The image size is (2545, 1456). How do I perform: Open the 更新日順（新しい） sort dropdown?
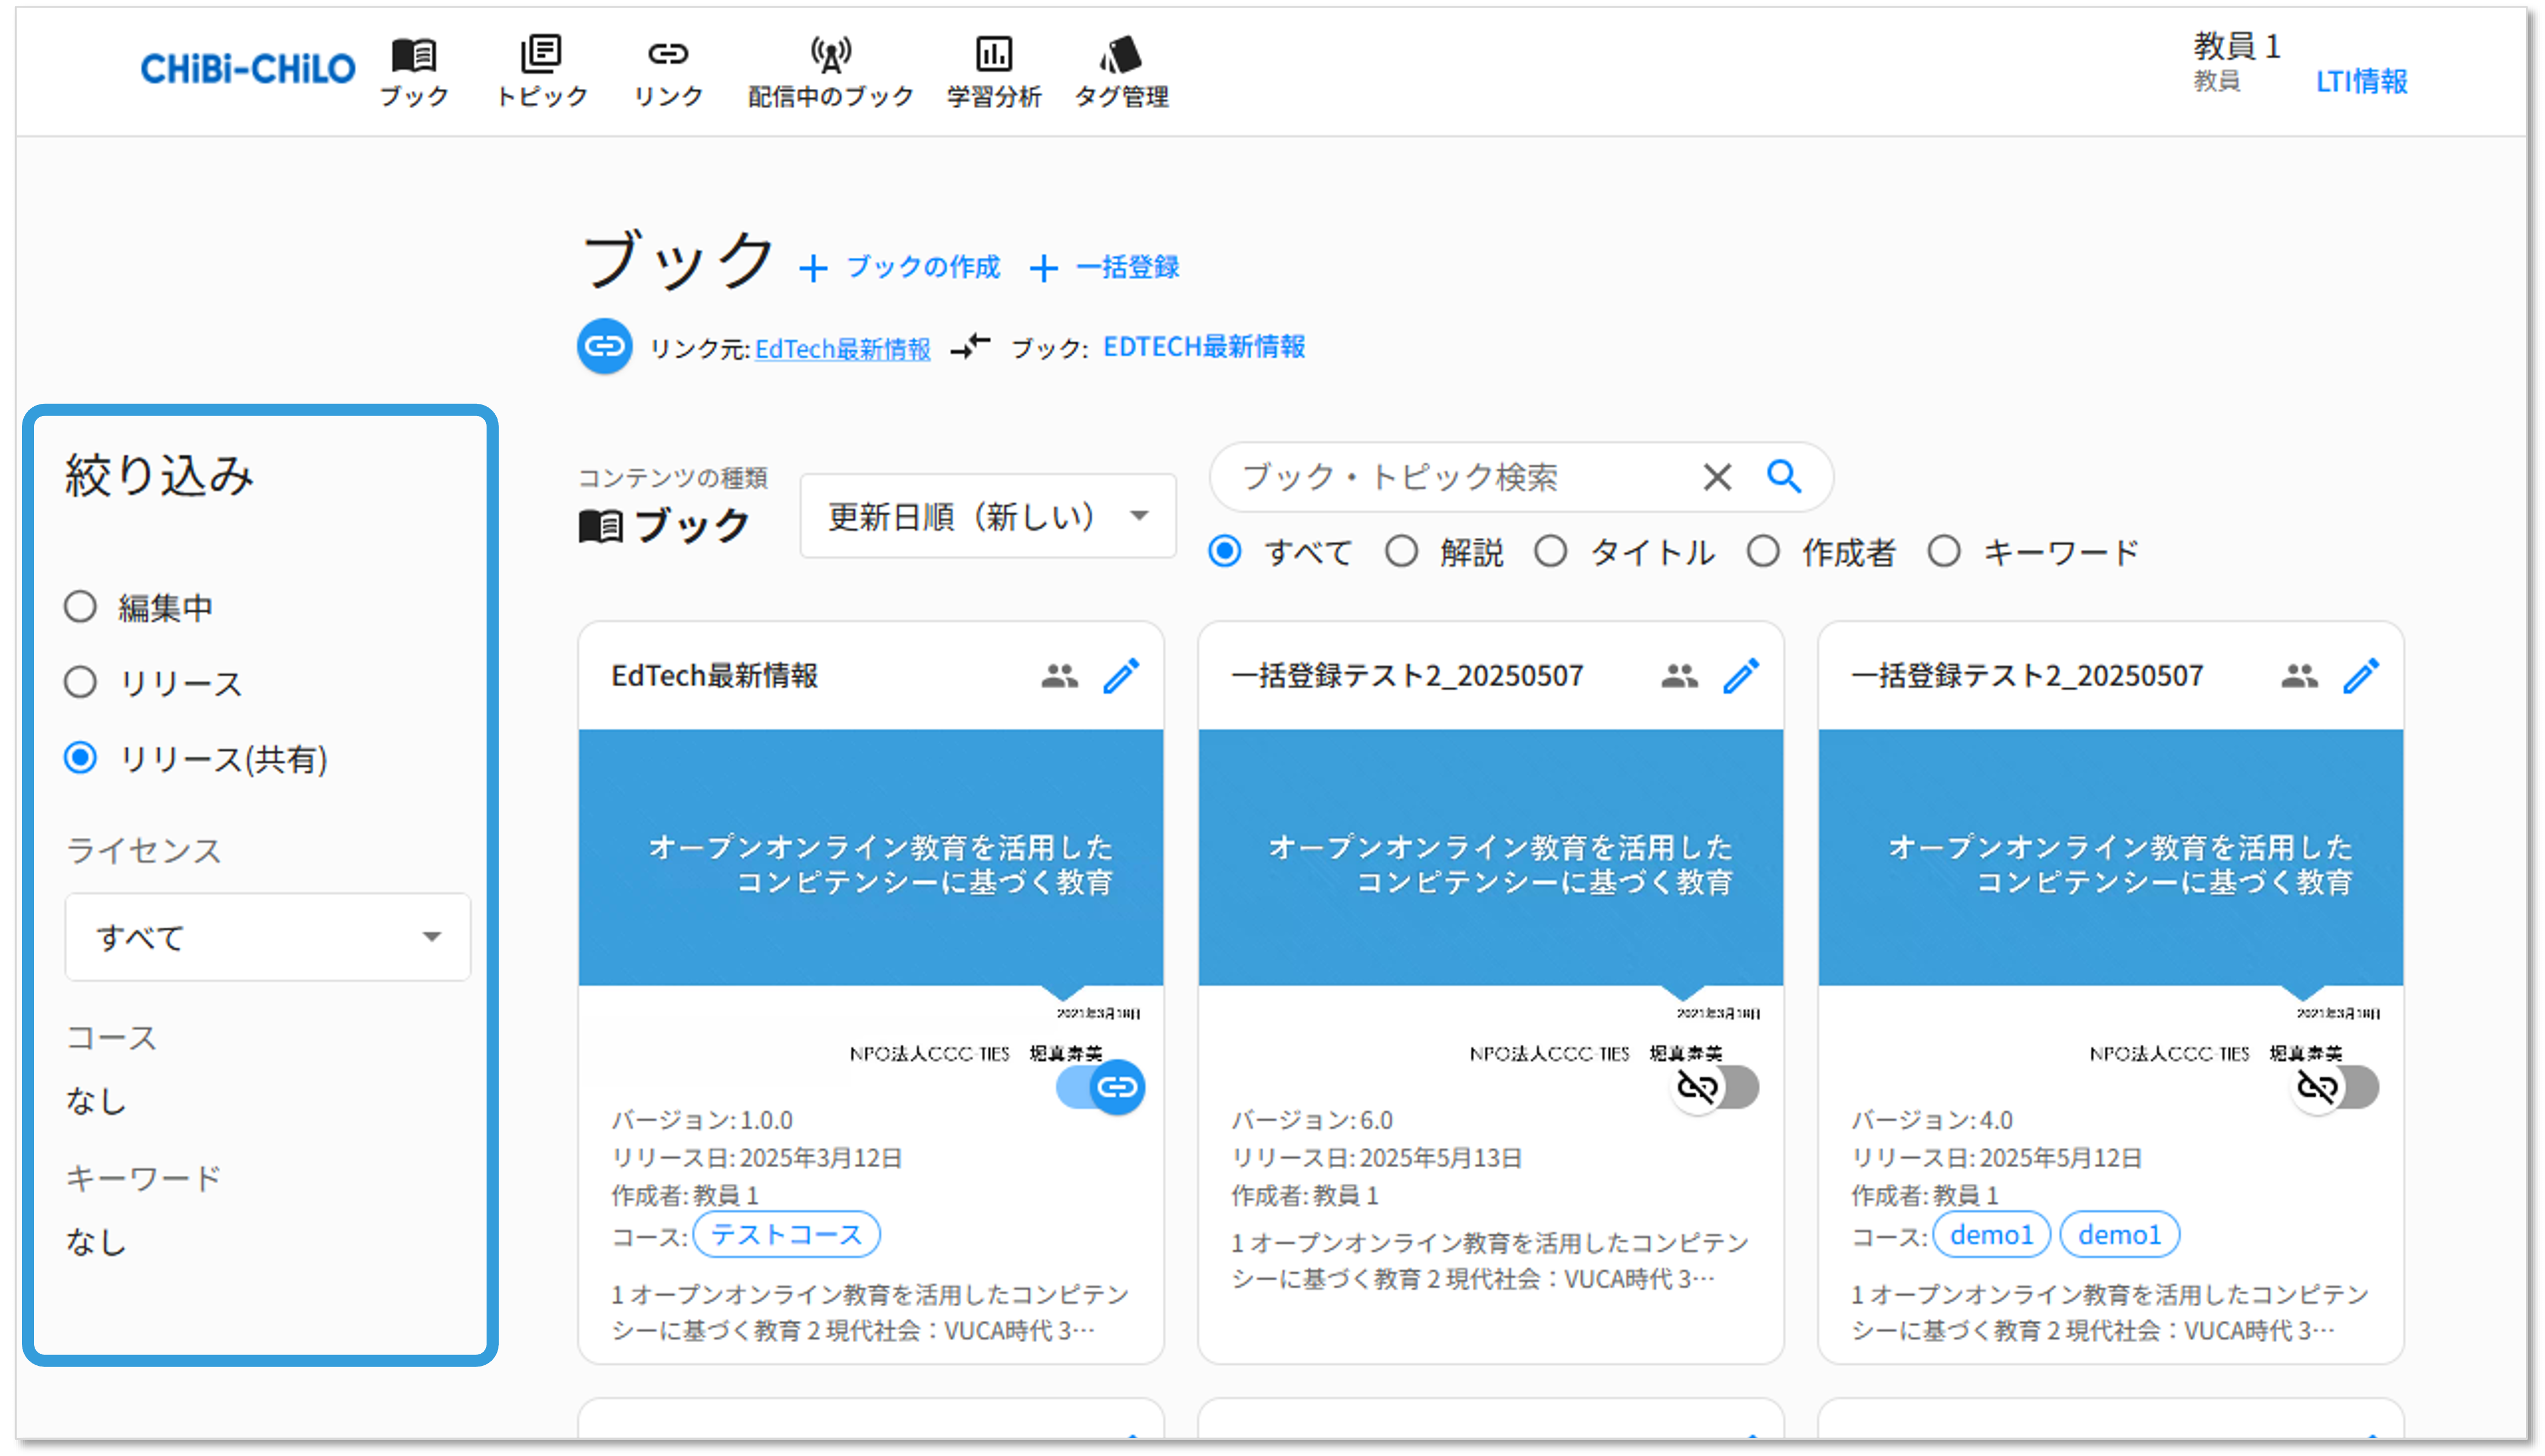click(987, 516)
